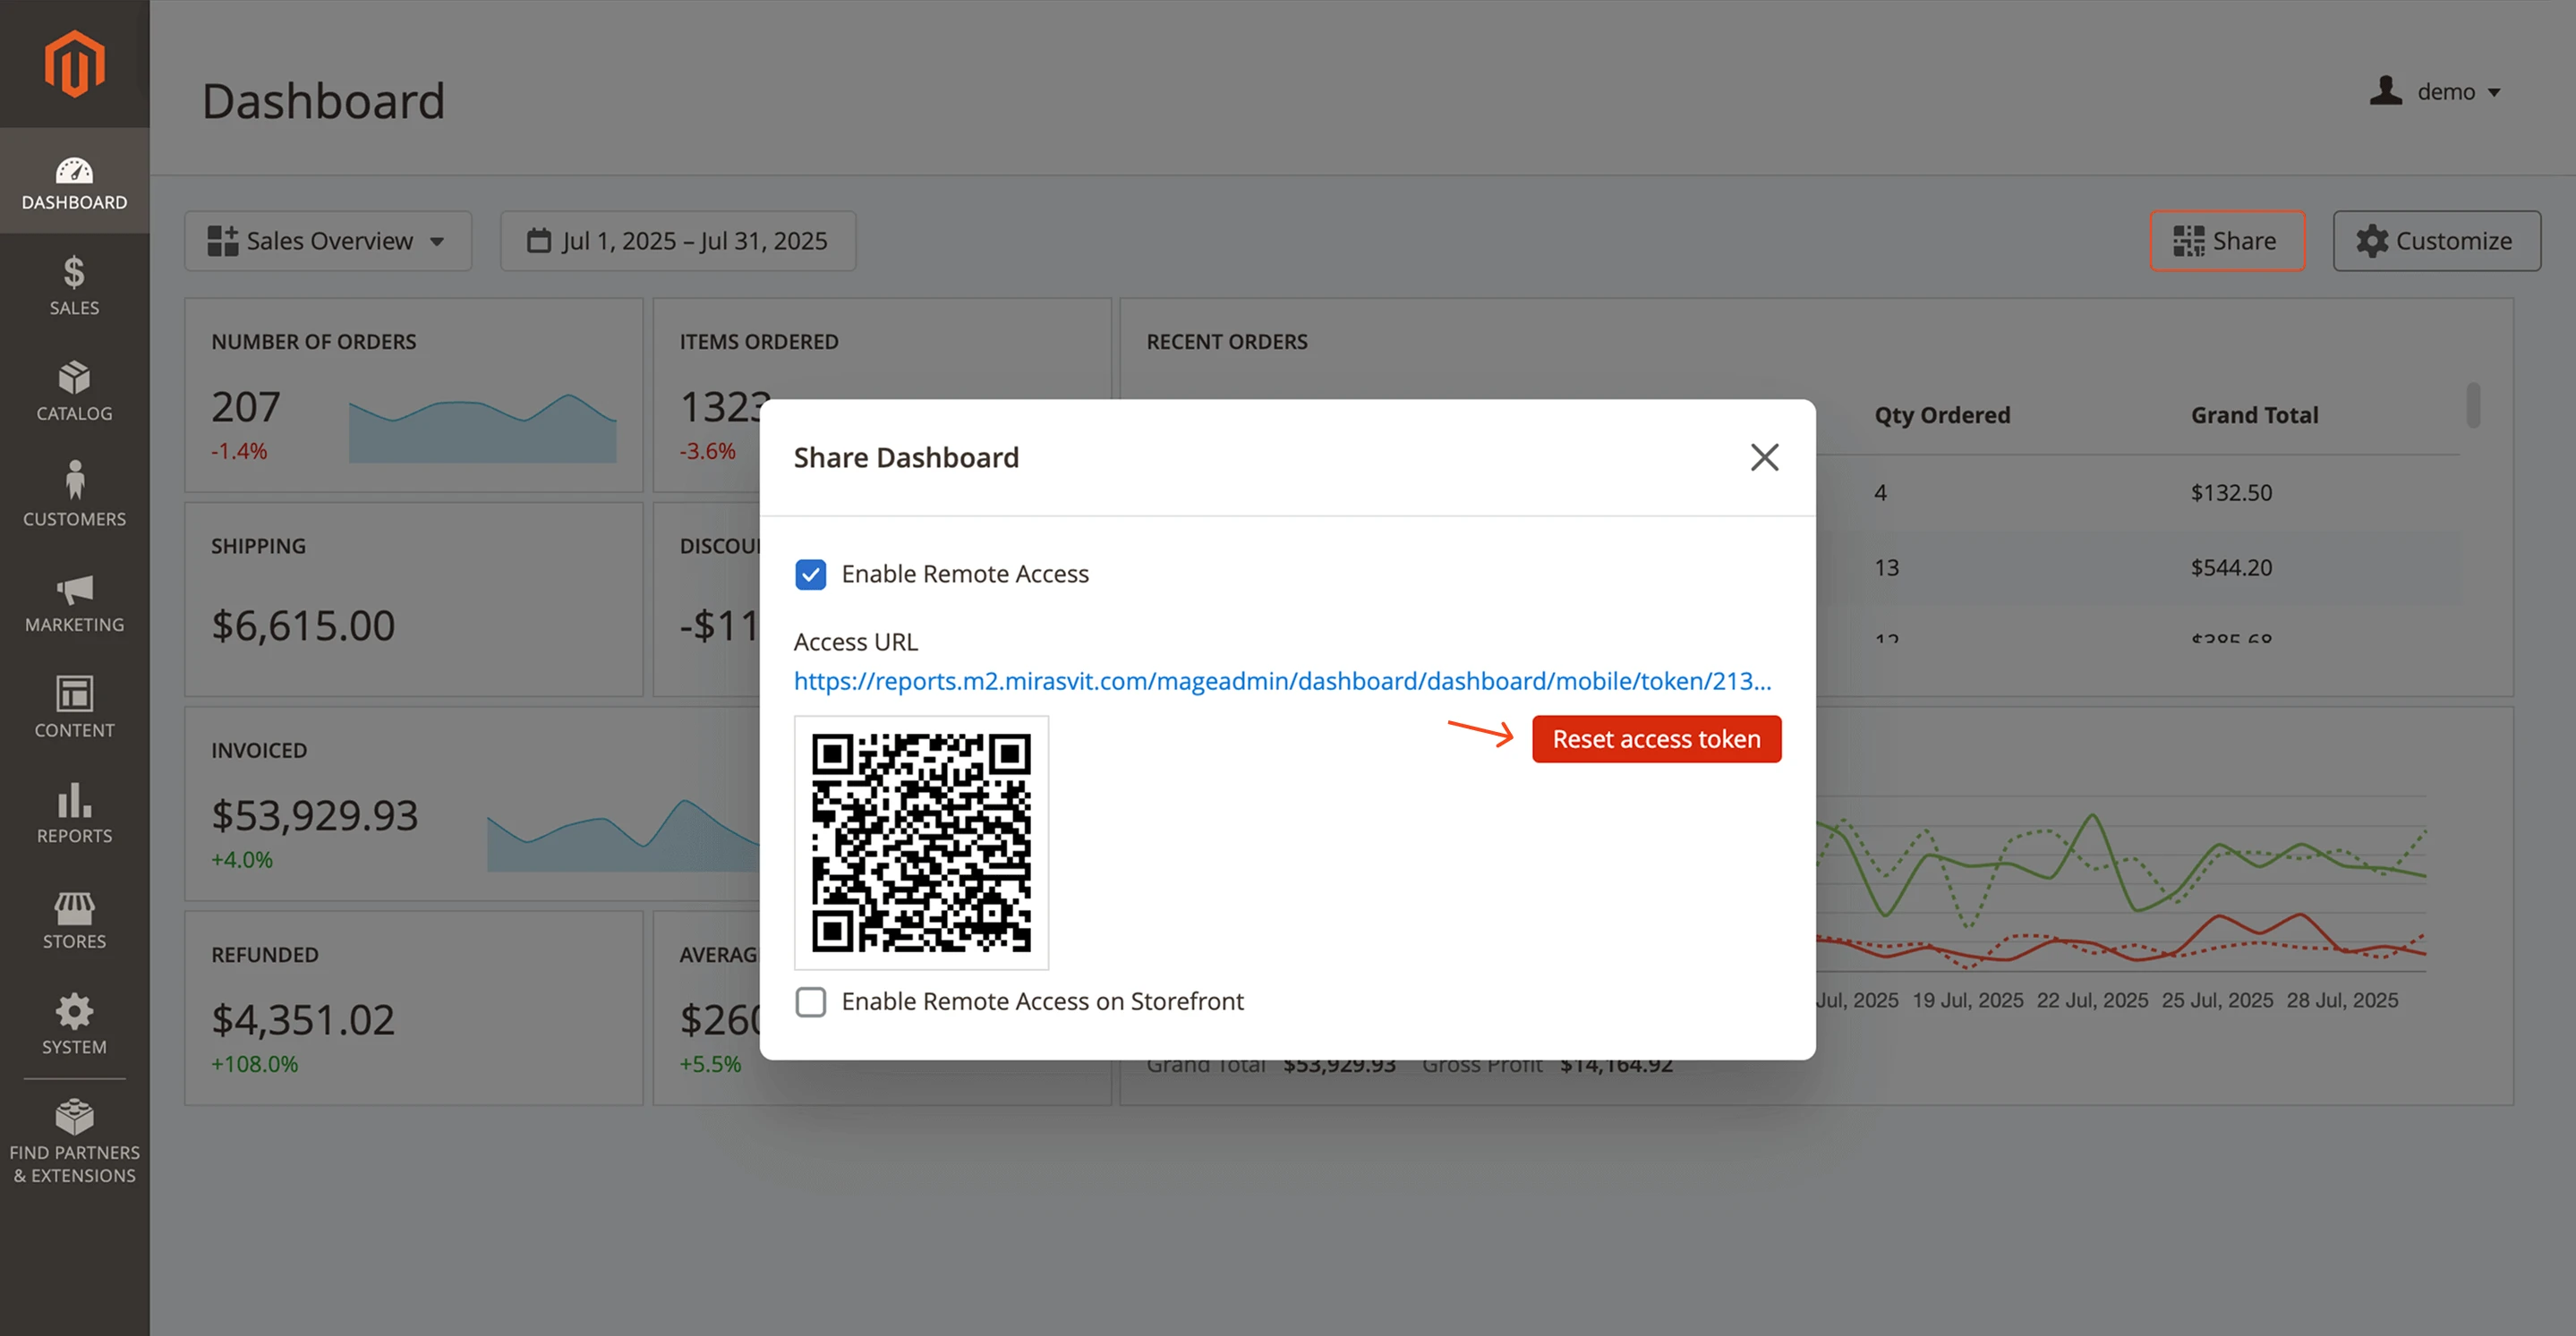The width and height of the screenshot is (2576, 1336).
Task: Open the Customers section
Action: [x=74, y=495]
